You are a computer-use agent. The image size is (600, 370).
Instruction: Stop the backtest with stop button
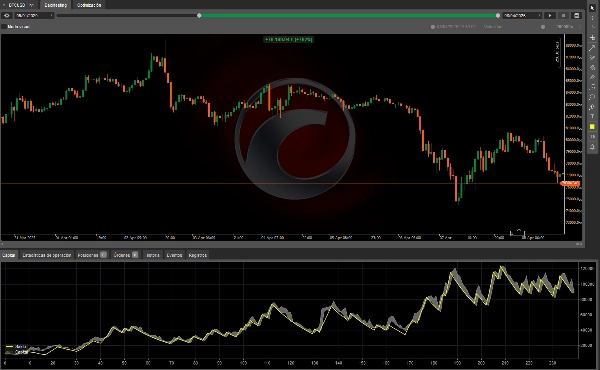(x=563, y=16)
